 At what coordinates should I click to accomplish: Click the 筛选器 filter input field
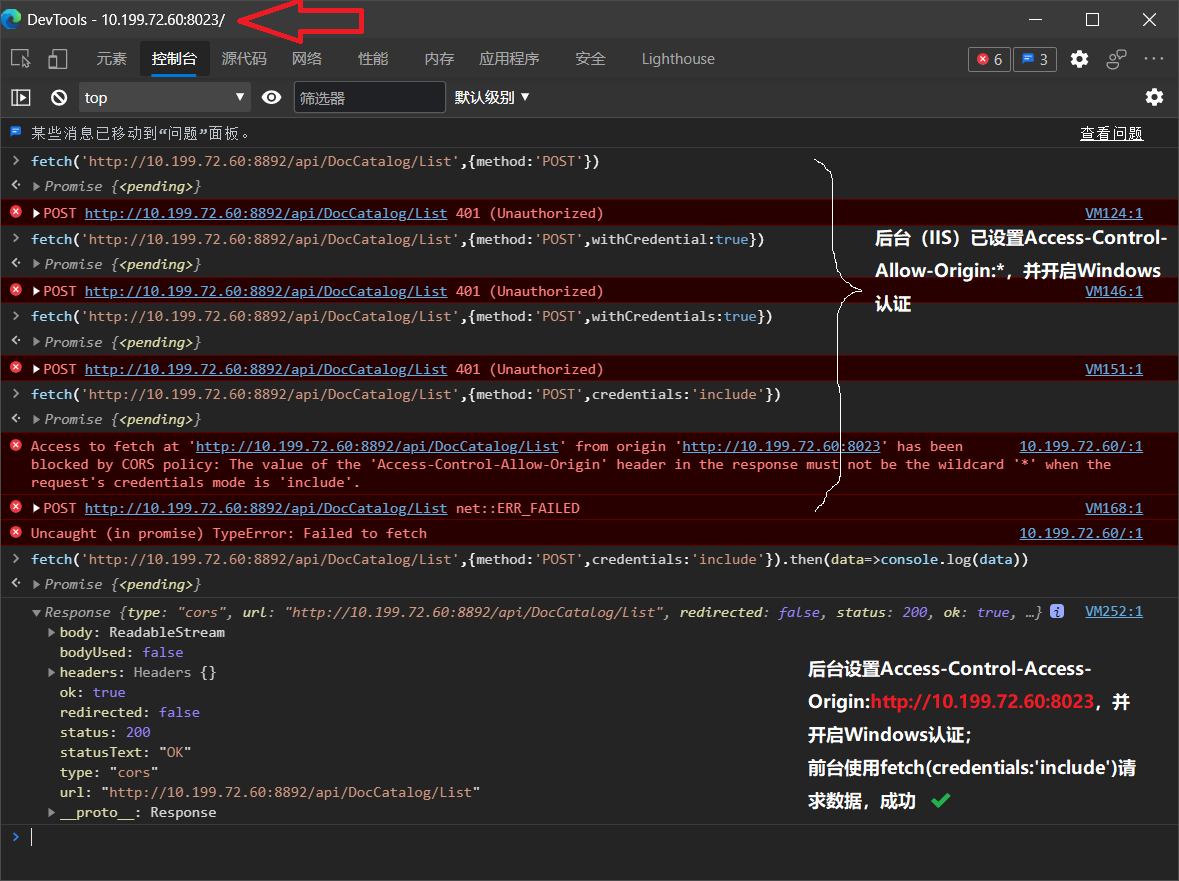(369, 98)
